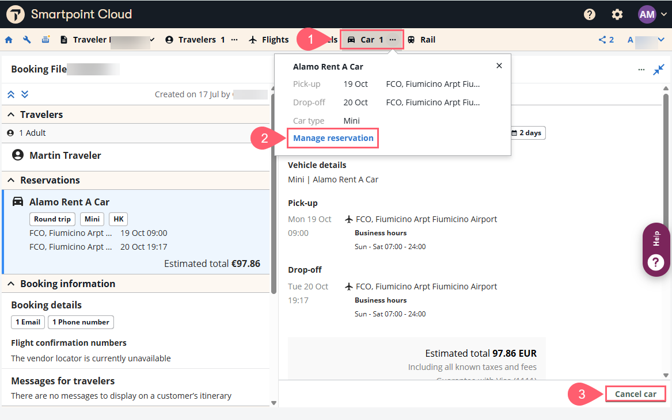This screenshot has height=420, width=672.
Task: Open the Traveler document dropdown
Action: pyautogui.click(x=107, y=40)
